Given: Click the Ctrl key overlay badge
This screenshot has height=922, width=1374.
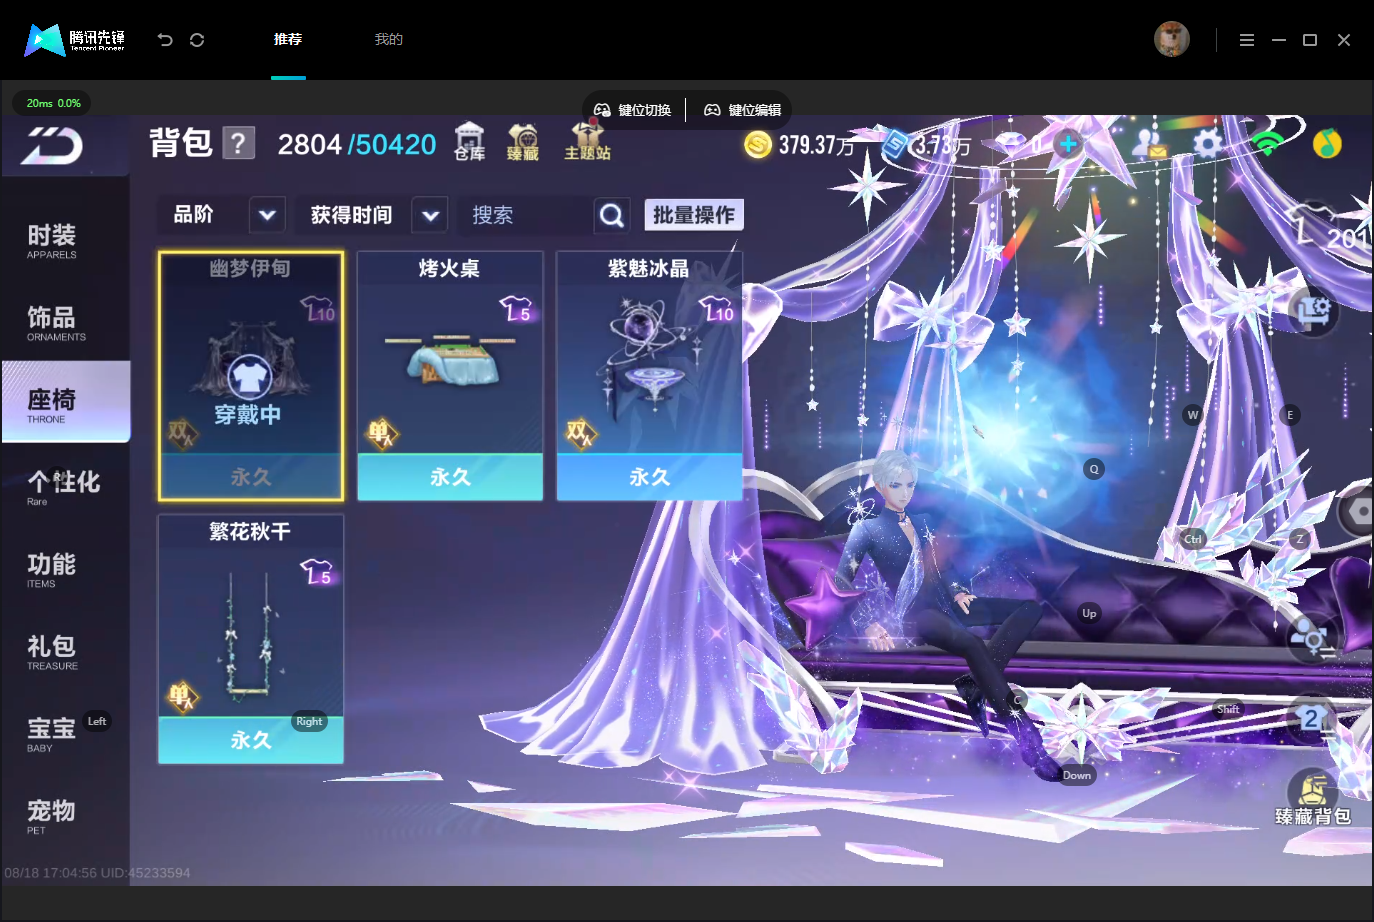Looking at the screenshot, I should (1193, 539).
